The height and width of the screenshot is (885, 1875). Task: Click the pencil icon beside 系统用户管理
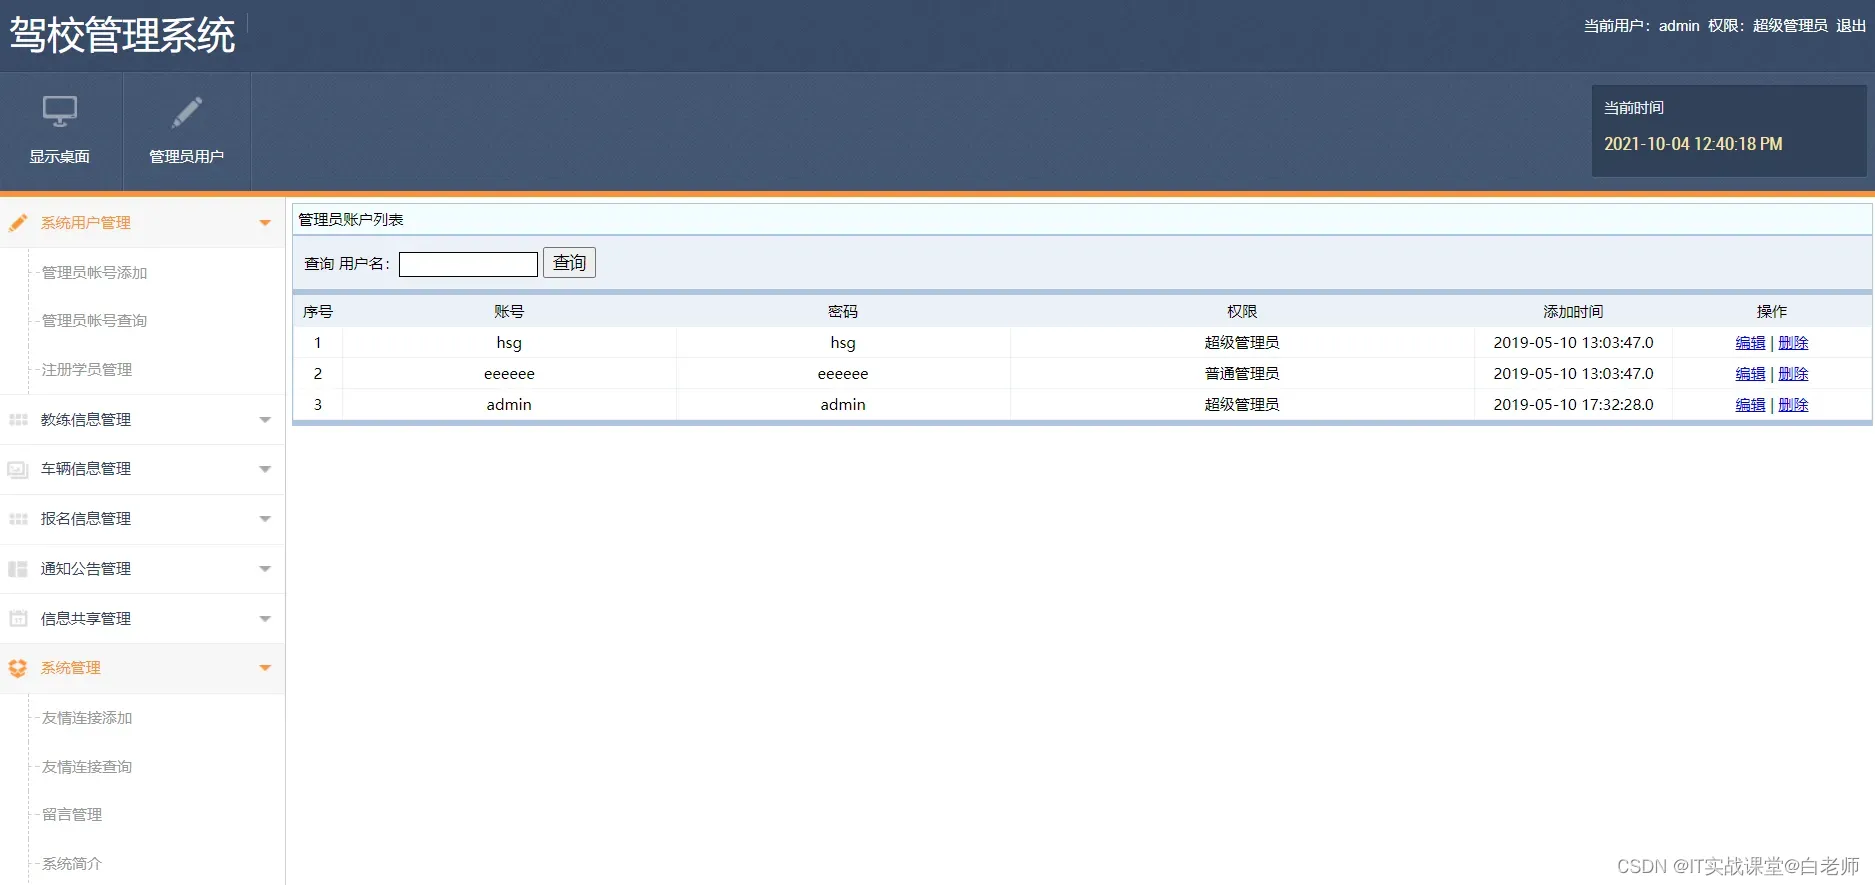[x=18, y=222]
